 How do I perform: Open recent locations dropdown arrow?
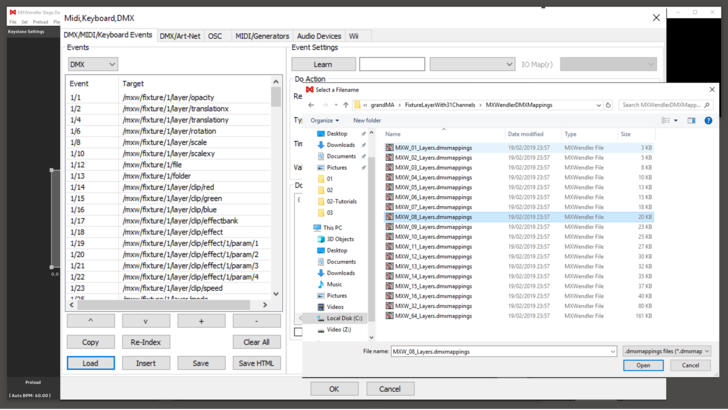pos(336,105)
